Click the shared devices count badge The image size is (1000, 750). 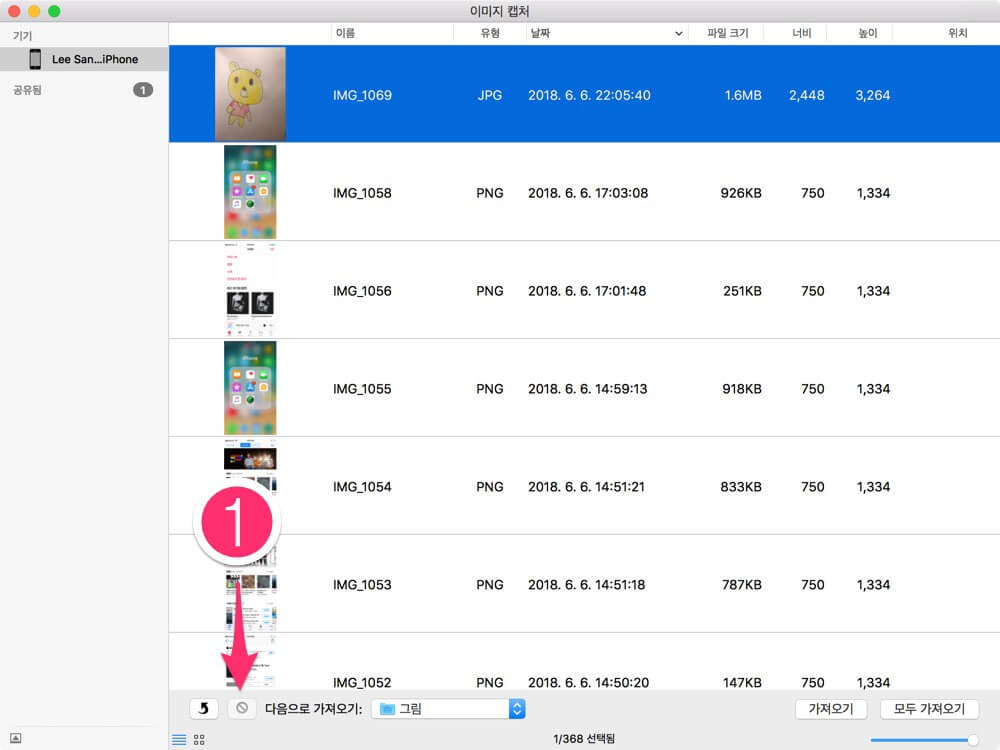click(143, 90)
